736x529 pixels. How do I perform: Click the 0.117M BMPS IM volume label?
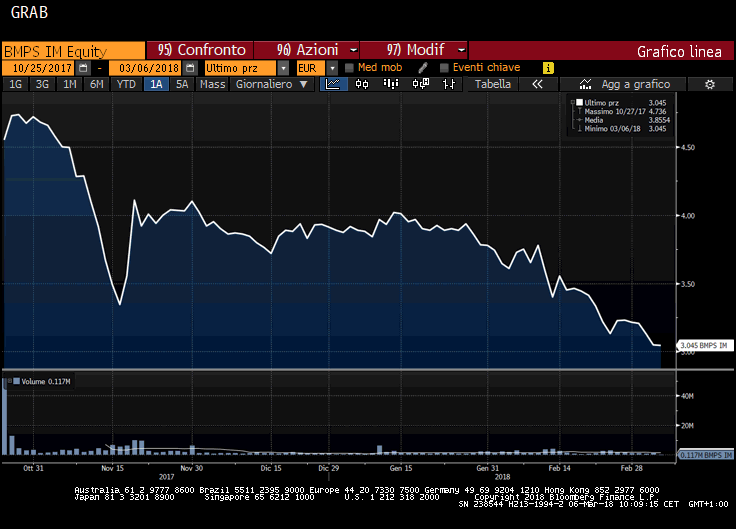(705, 455)
